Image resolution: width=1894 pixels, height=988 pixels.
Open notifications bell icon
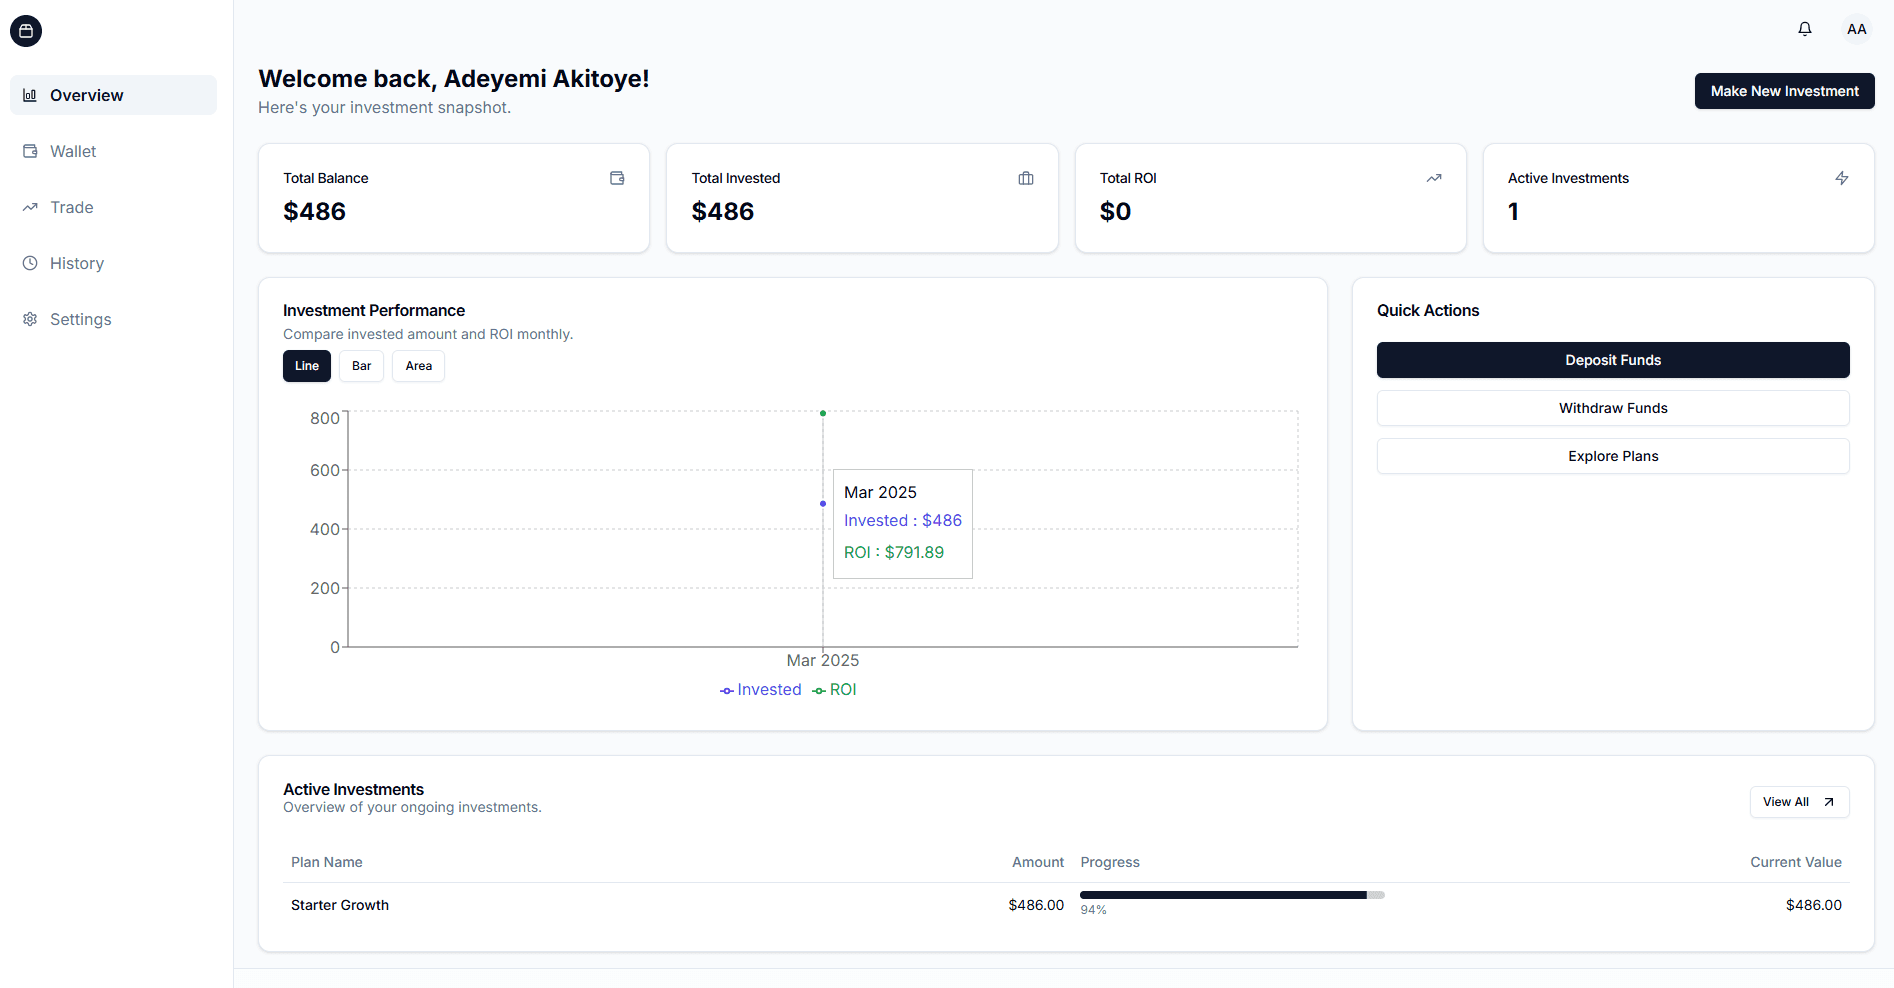1805,29
